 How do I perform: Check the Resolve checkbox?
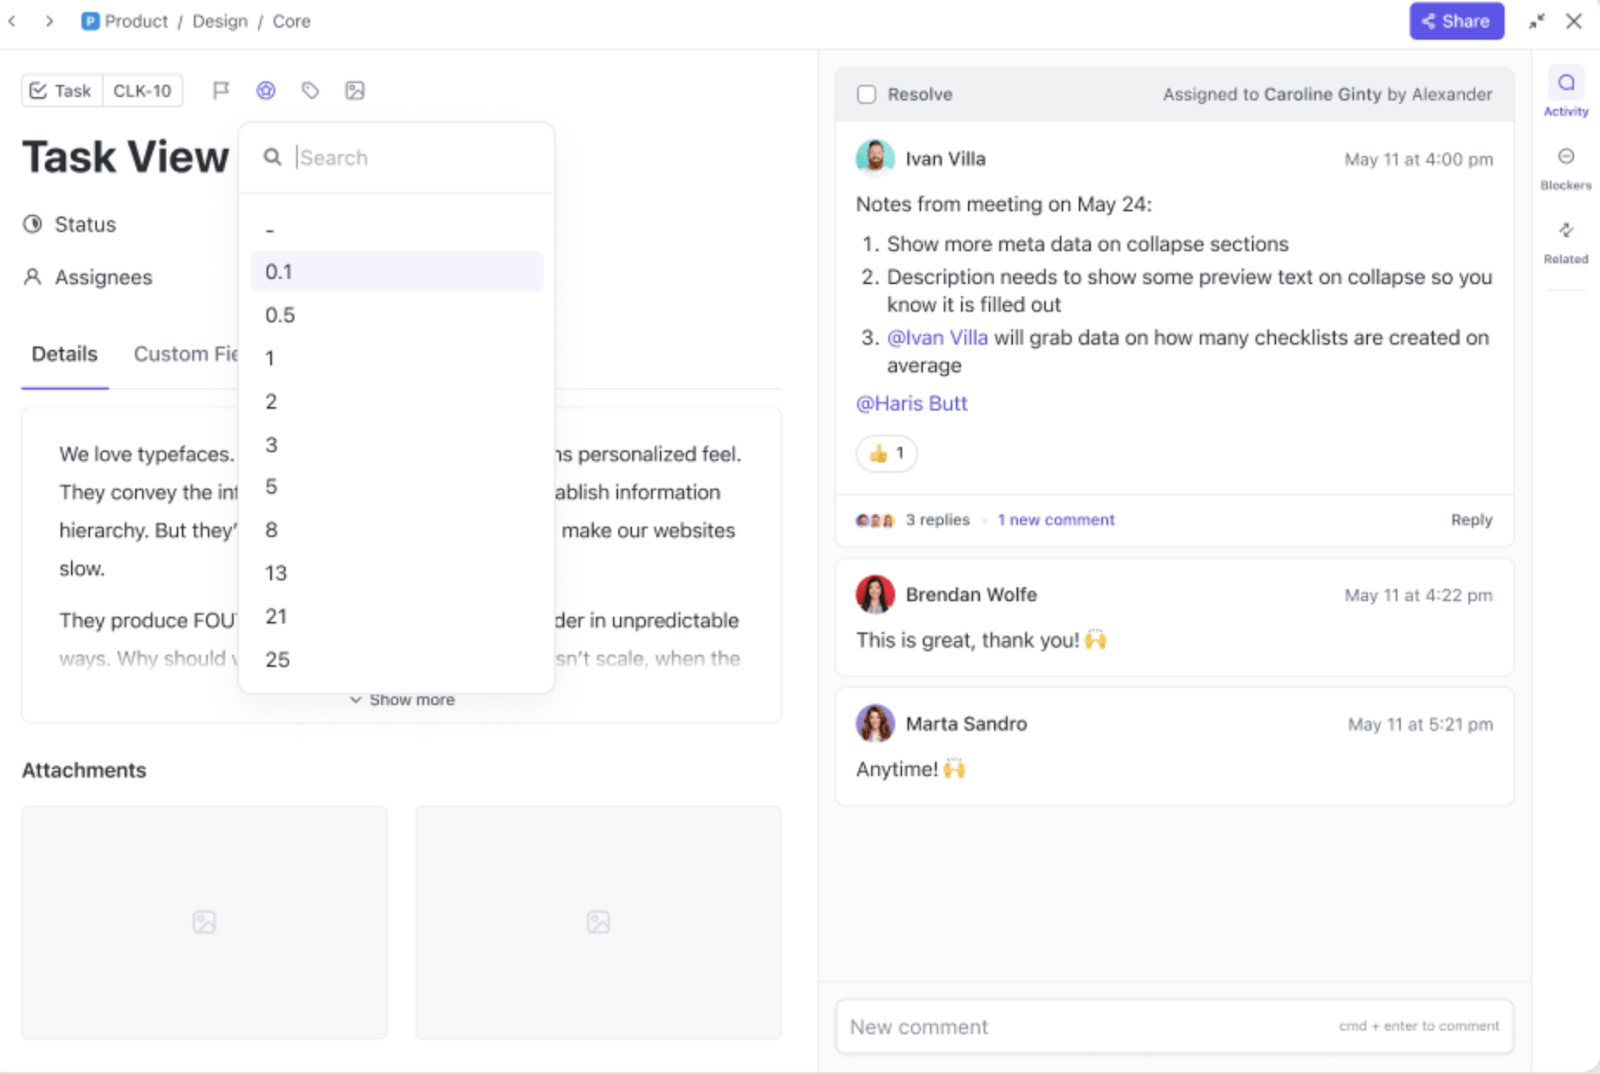click(867, 94)
